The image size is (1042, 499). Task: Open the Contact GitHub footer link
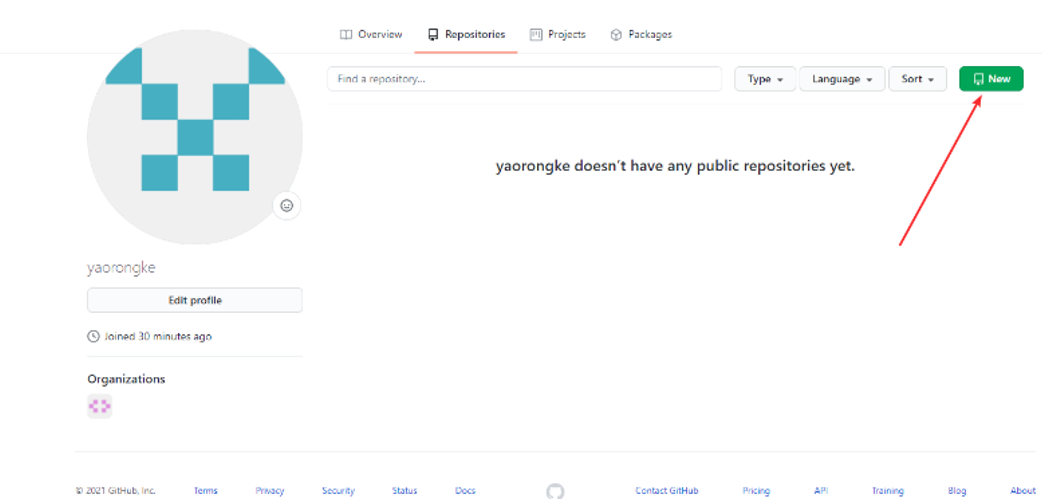coord(667,491)
